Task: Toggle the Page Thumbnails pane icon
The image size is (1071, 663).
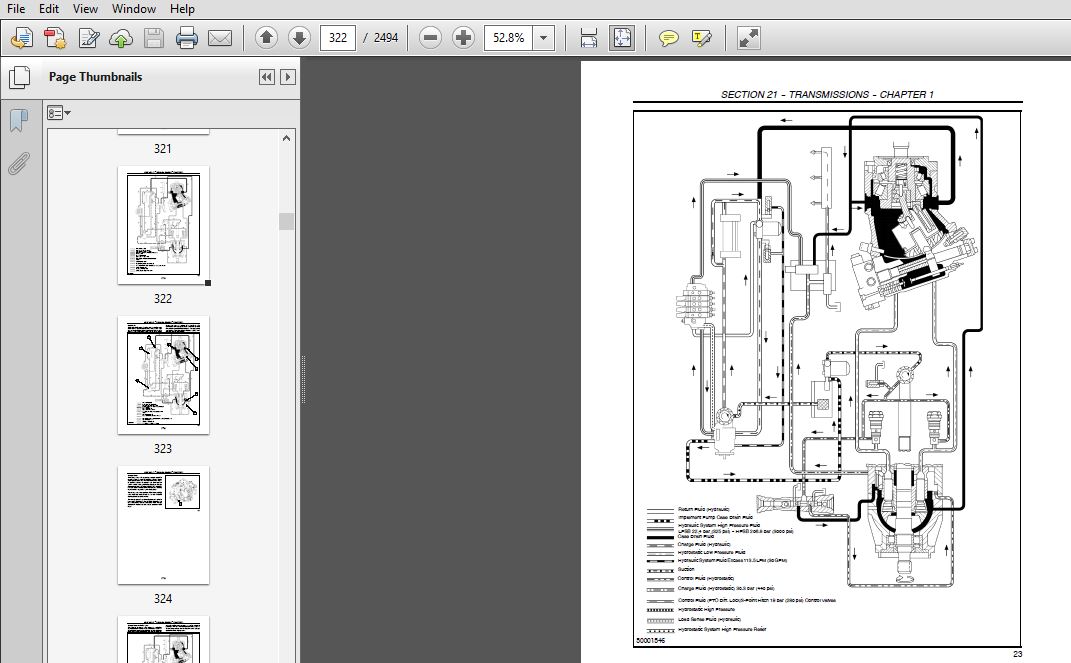Action: pos(19,77)
